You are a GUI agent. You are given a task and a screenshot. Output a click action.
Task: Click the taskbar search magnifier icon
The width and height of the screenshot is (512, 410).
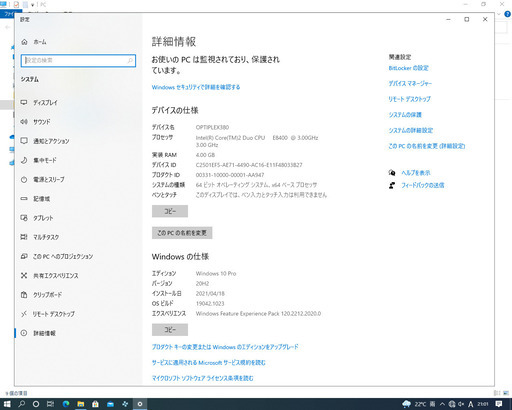(21, 404)
